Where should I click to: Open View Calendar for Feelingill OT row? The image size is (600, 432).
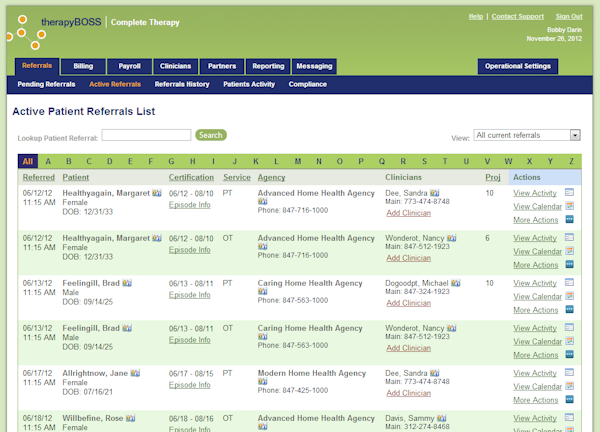click(x=538, y=342)
